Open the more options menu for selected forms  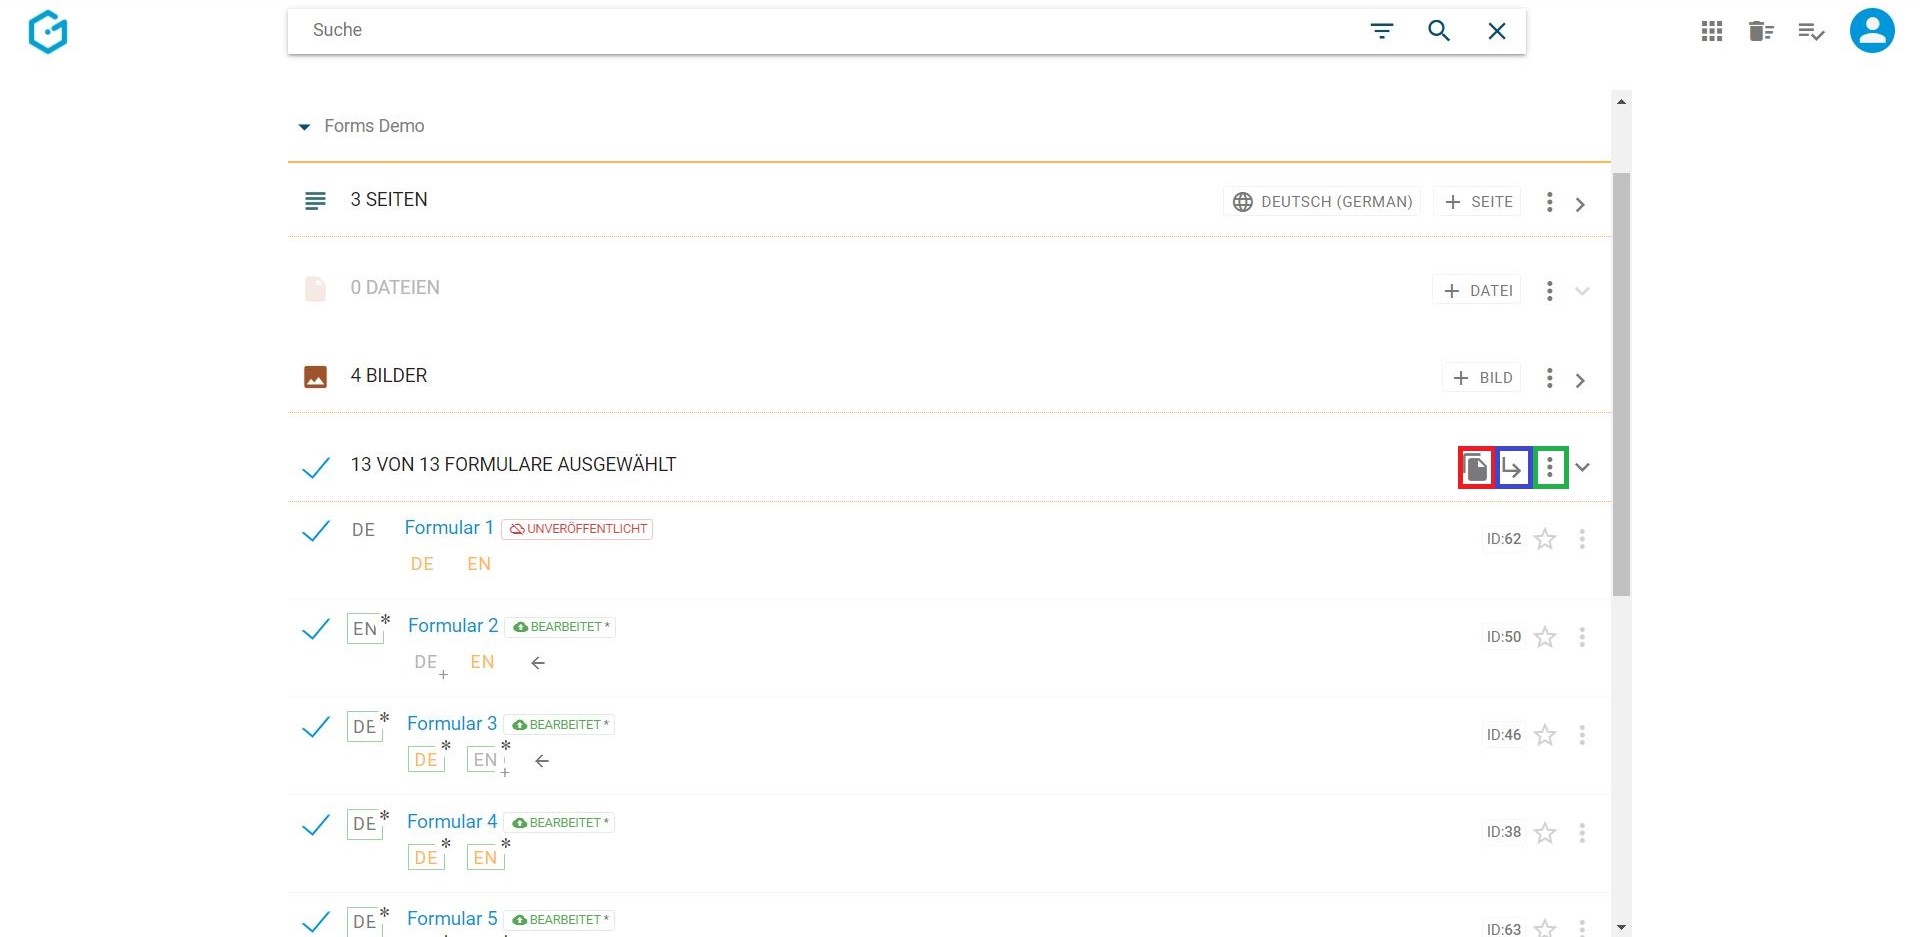[x=1550, y=467]
